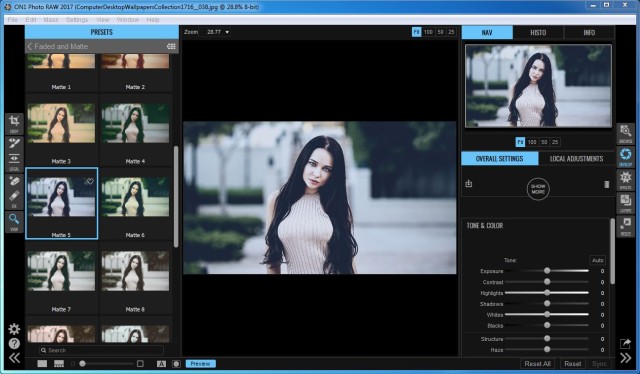640x374 pixels.
Task: Toggle the Preview button on bottom bar
Action: pyautogui.click(x=200, y=363)
